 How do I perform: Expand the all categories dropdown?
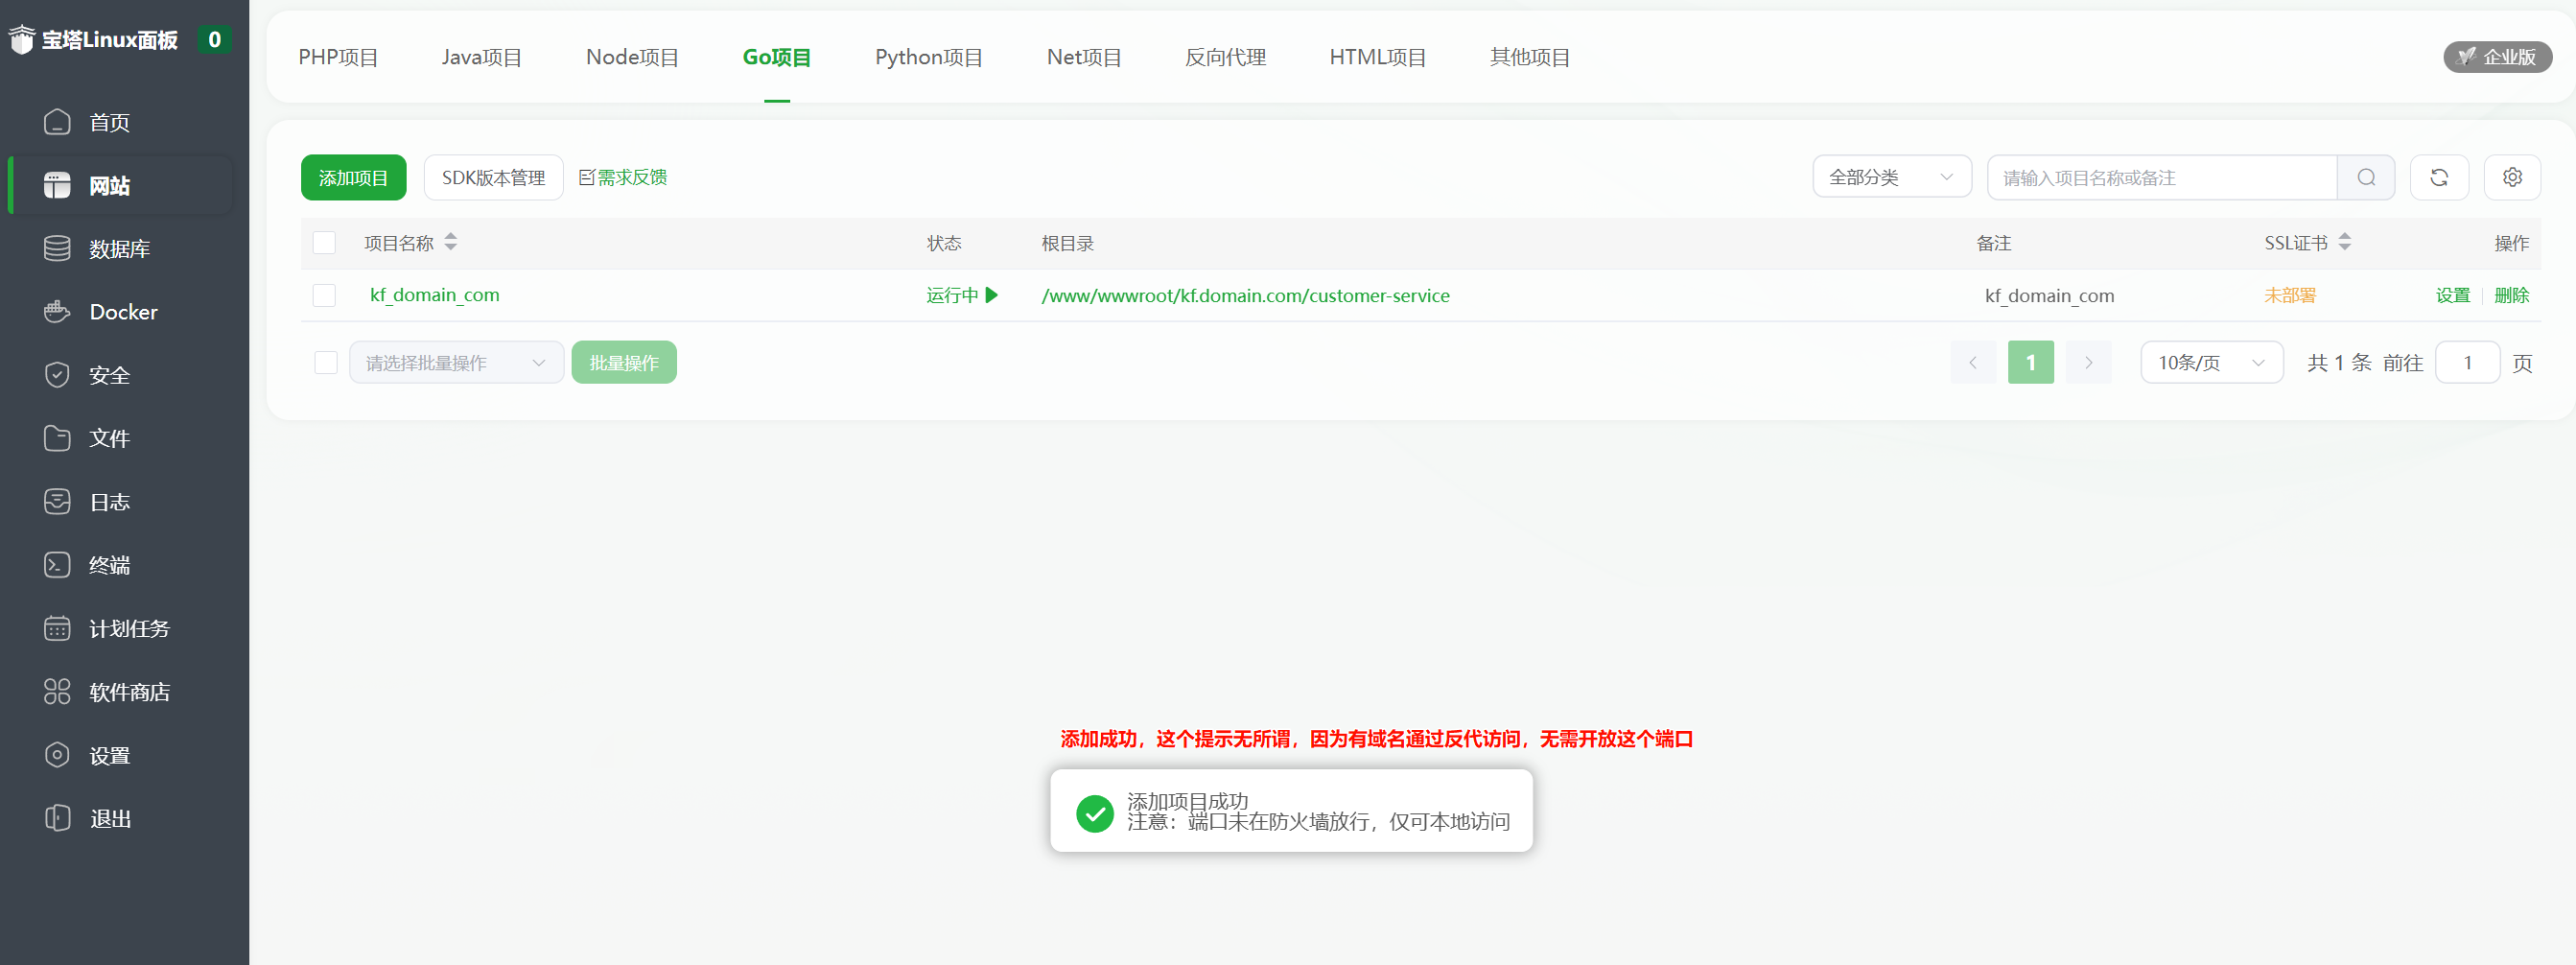coord(1890,178)
